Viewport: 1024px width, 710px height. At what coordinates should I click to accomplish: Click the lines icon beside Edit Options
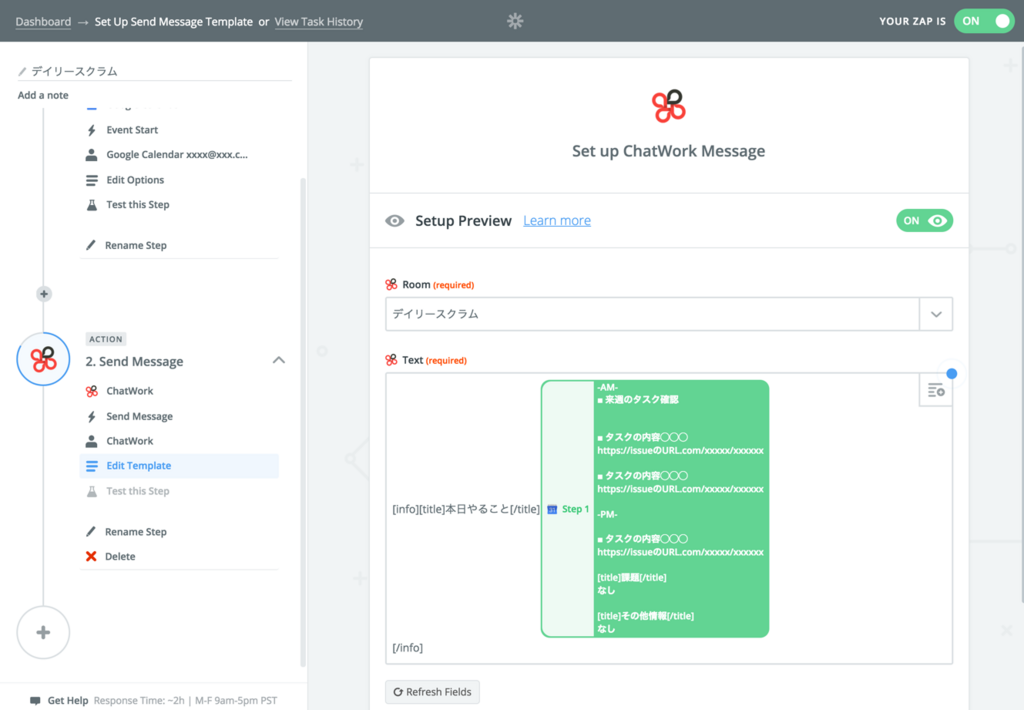click(x=91, y=180)
